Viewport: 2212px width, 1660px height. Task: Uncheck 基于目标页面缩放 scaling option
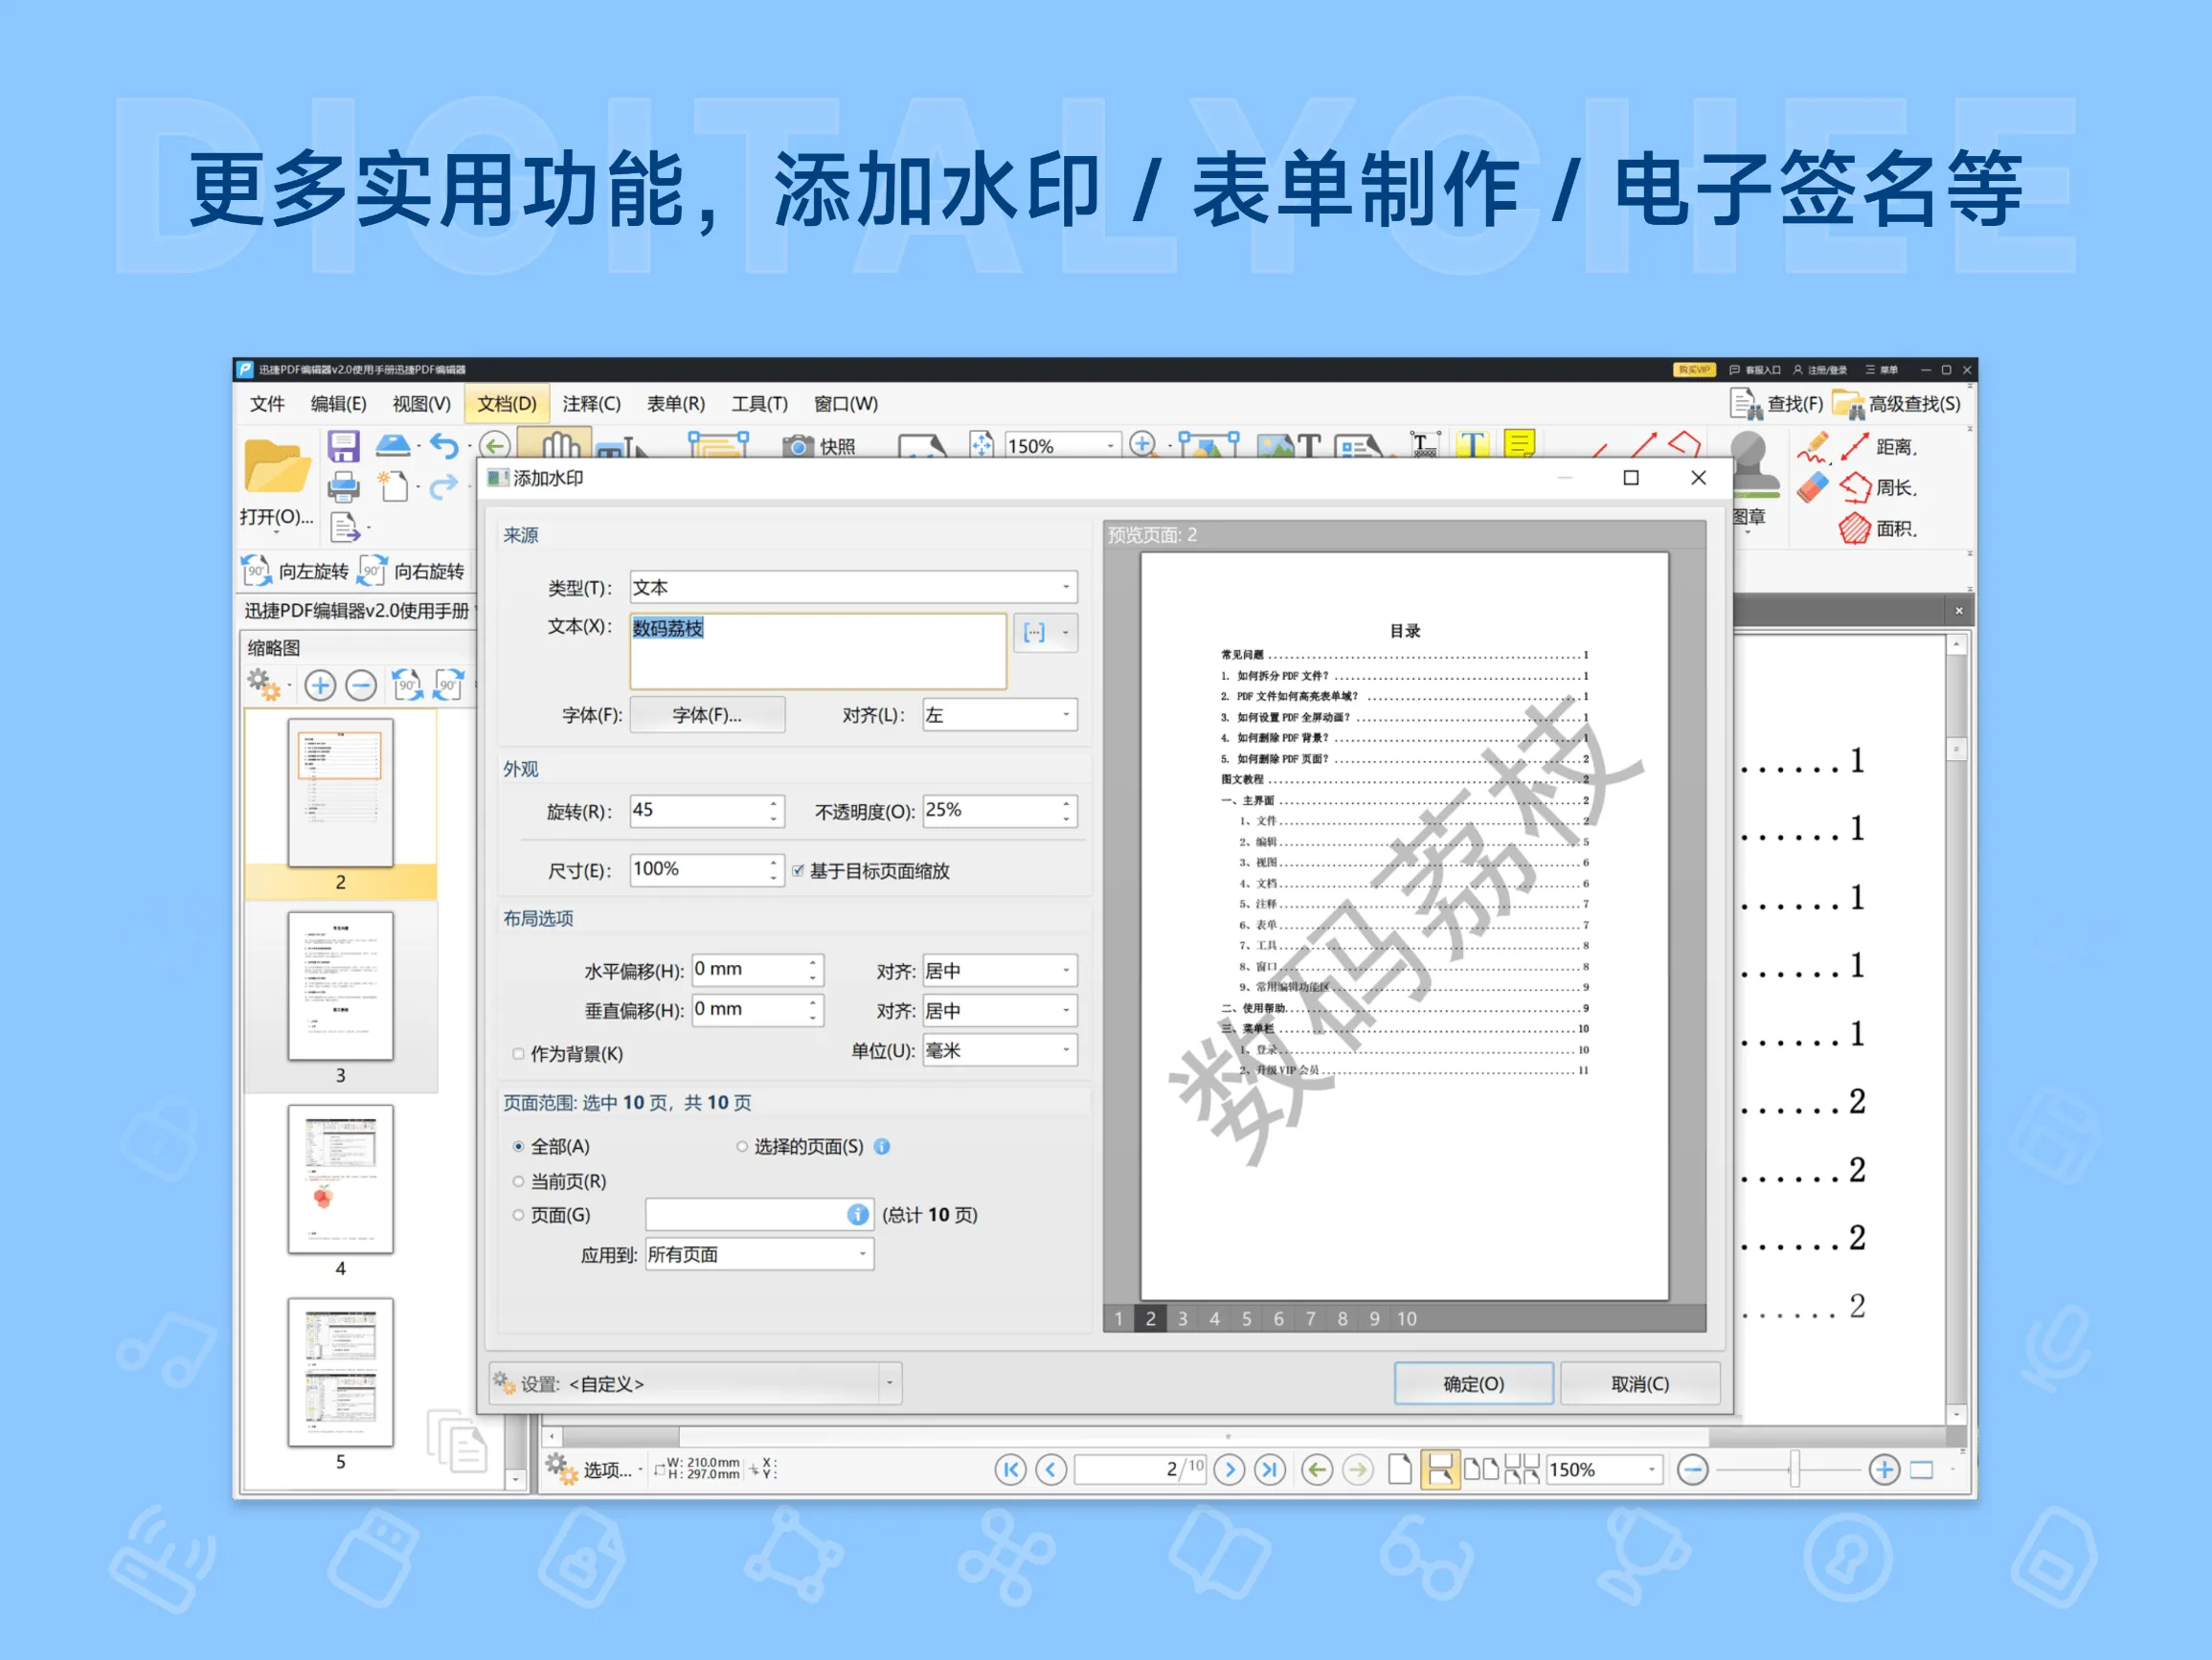(x=797, y=871)
